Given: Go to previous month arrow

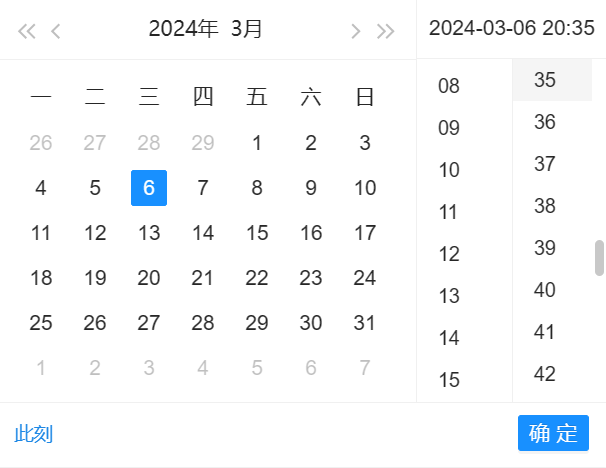Looking at the screenshot, I should pyautogui.click(x=56, y=31).
